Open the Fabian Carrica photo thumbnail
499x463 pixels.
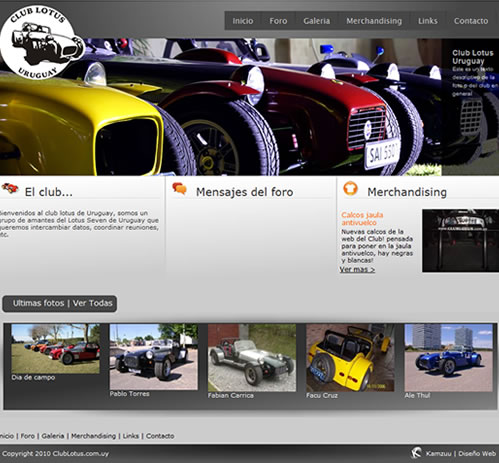(252, 358)
